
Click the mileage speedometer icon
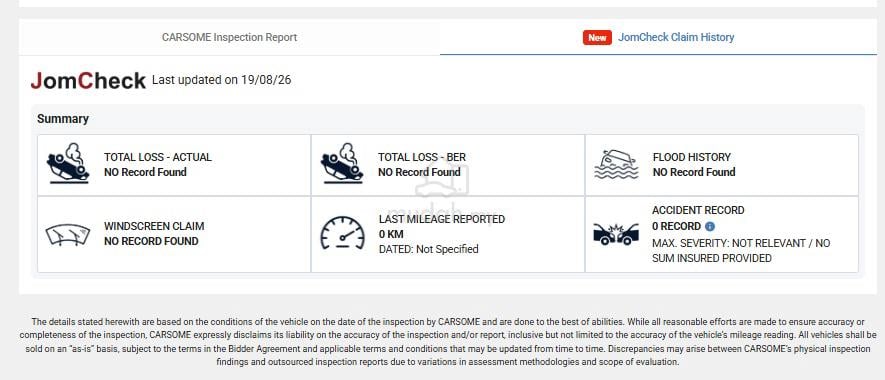[x=343, y=233]
